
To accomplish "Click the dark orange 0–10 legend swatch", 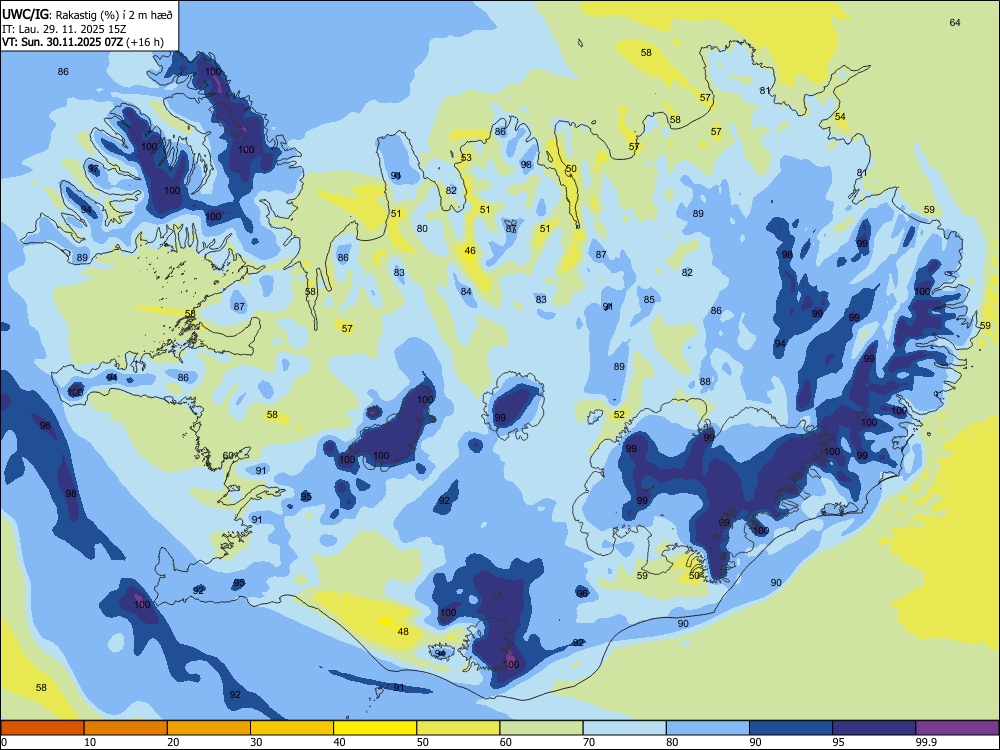I will click(x=42, y=728).
